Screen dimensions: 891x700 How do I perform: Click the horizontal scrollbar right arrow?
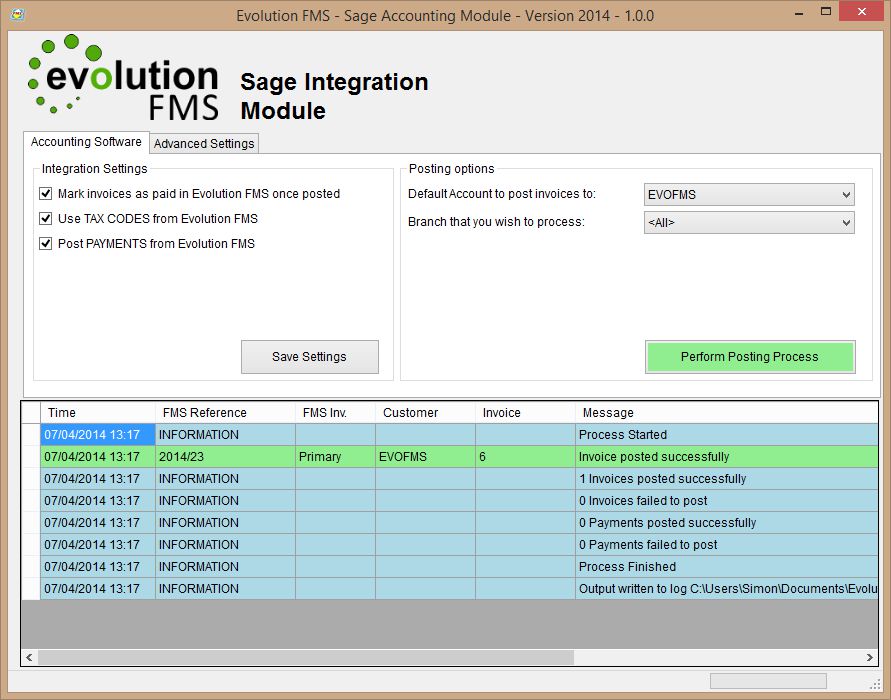(869, 657)
